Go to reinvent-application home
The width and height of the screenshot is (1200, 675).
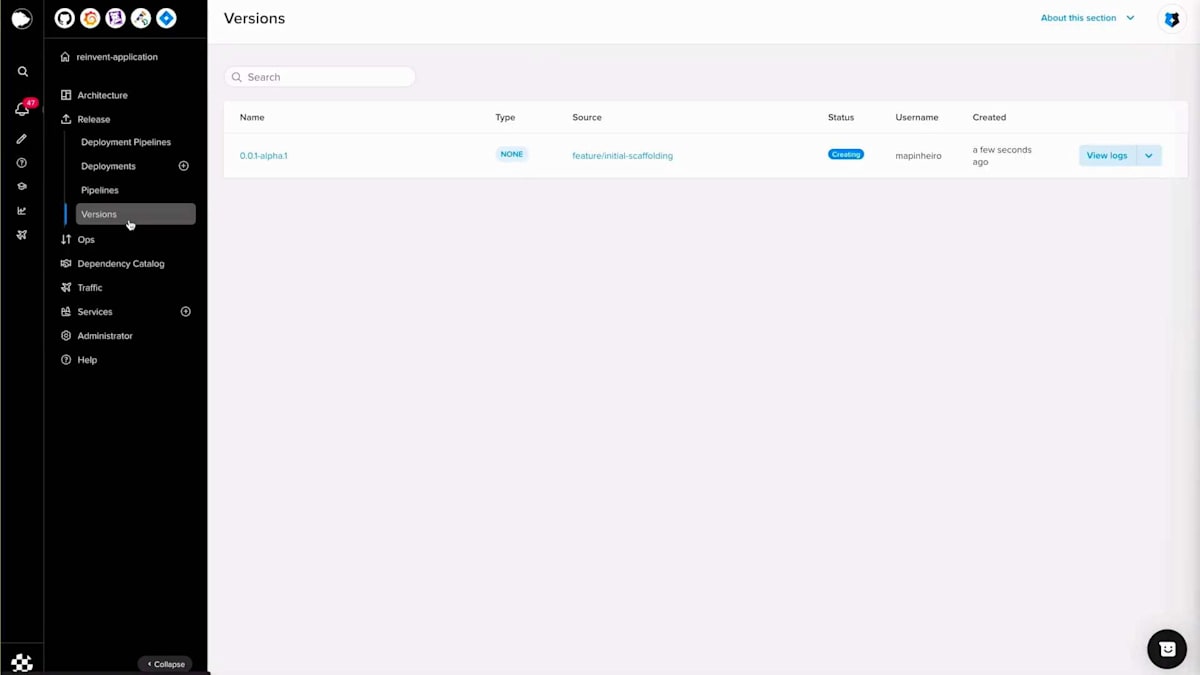click(x=109, y=57)
